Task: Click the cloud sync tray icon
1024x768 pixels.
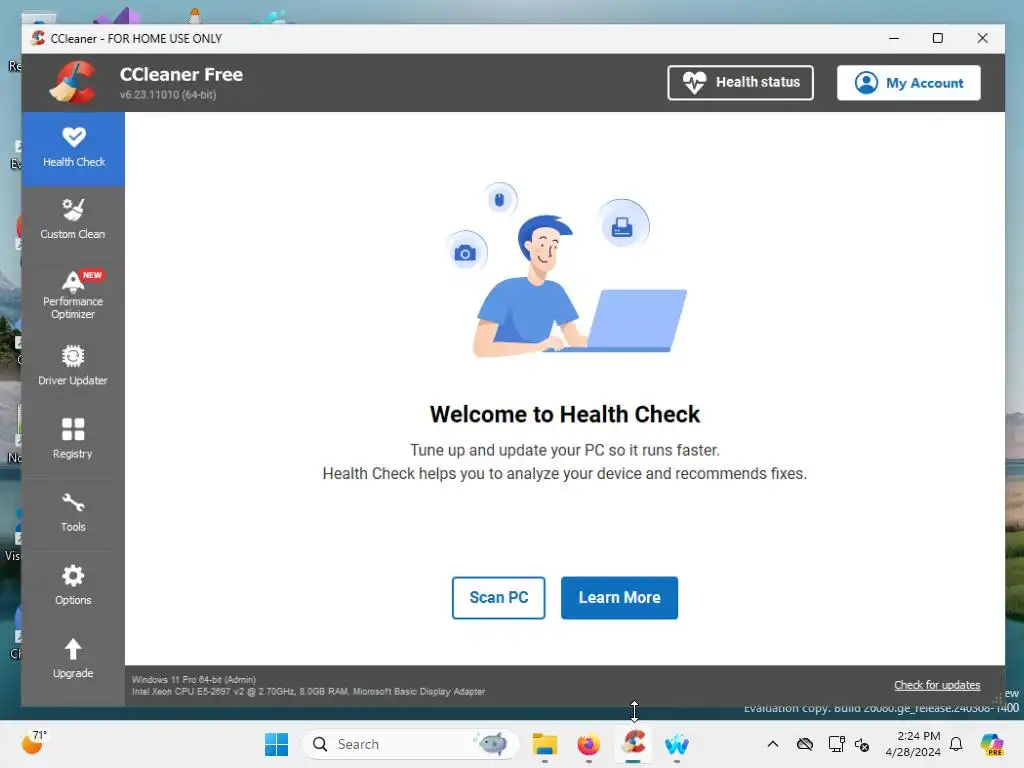Action: [805, 744]
